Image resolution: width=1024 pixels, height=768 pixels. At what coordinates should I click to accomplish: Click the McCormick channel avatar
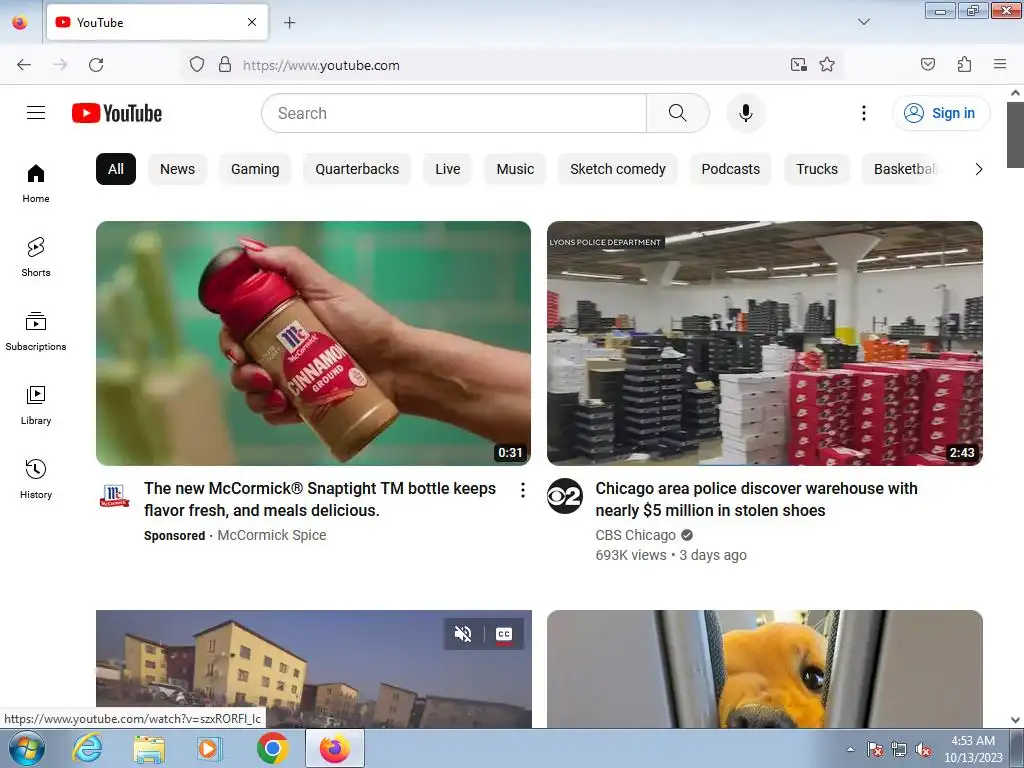(114, 496)
